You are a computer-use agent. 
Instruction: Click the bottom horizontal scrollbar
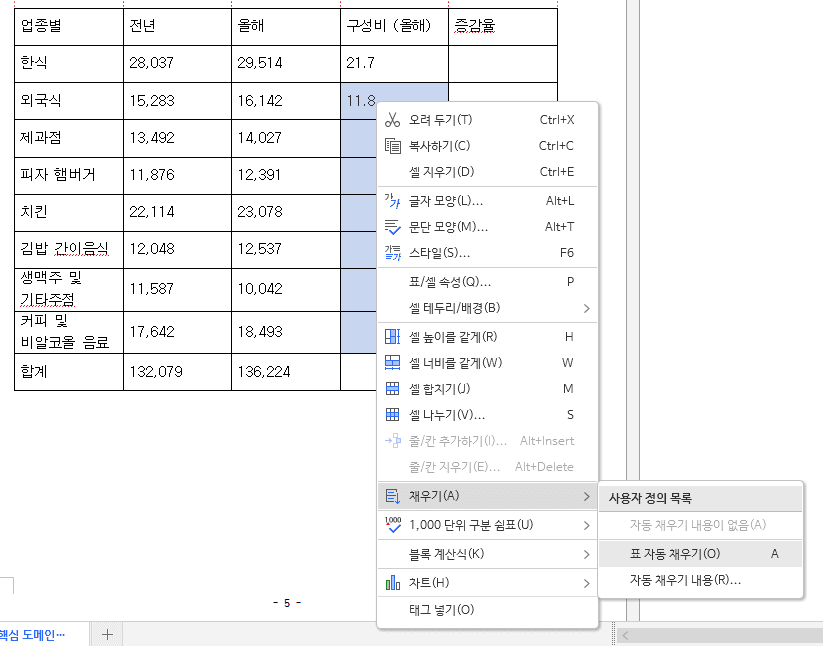tap(720, 636)
